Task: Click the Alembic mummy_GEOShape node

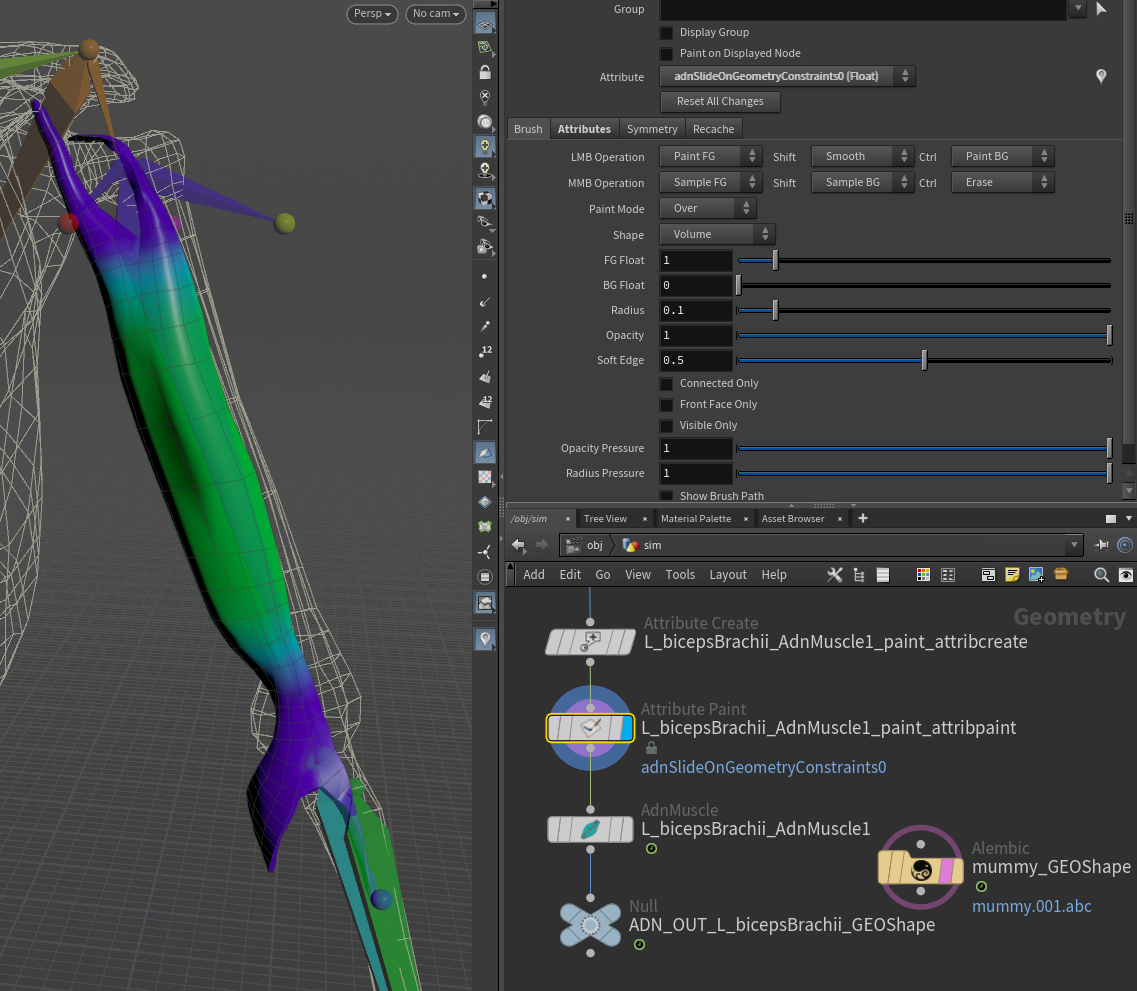Action: coord(920,868)
